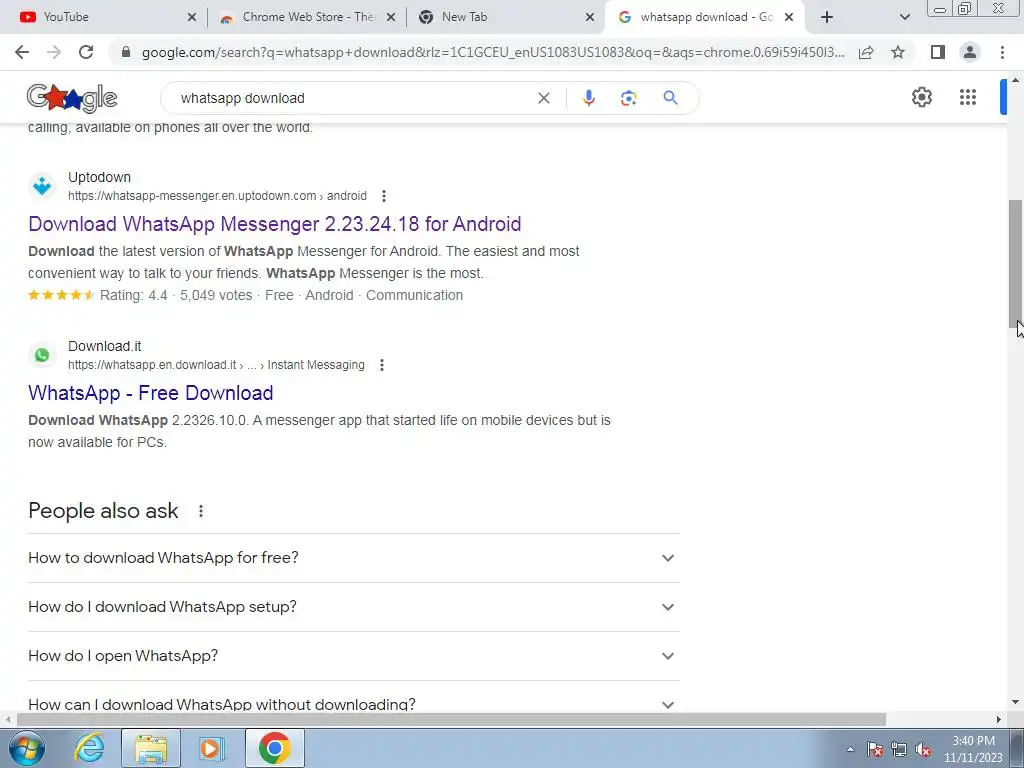Image resolution: width=1024 pixels, height=768 pixels.
Task: Open Google quick settings gear
Action: point(921,97)
